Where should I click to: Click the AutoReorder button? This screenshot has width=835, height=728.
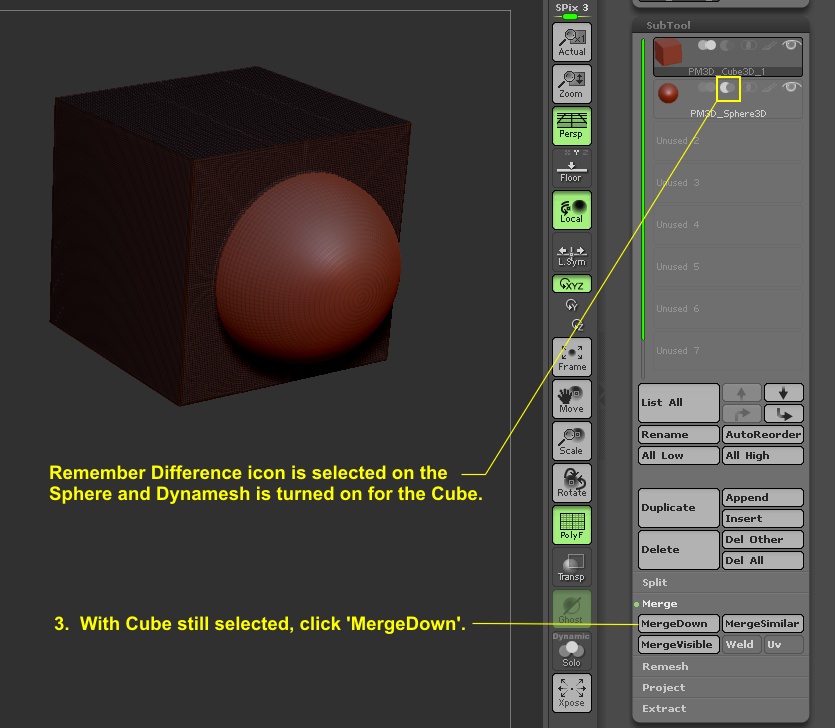[x=762, y=434]
